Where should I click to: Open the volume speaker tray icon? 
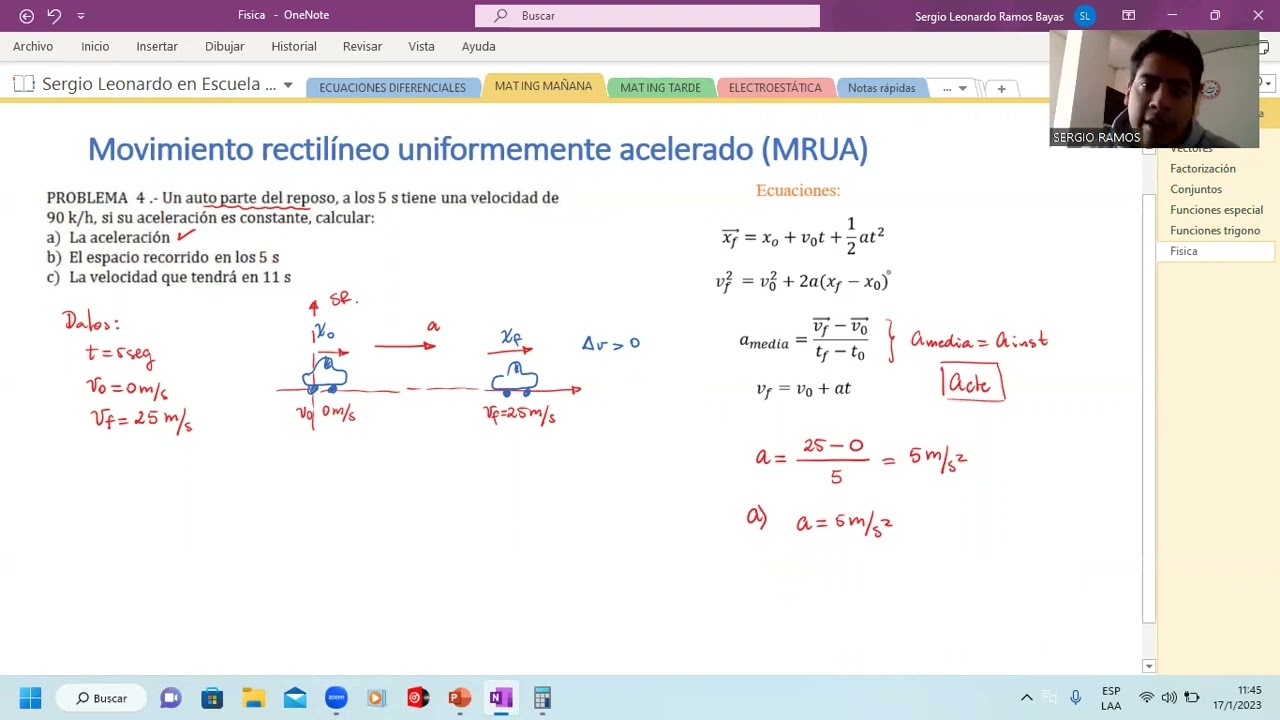point(1169,698)
